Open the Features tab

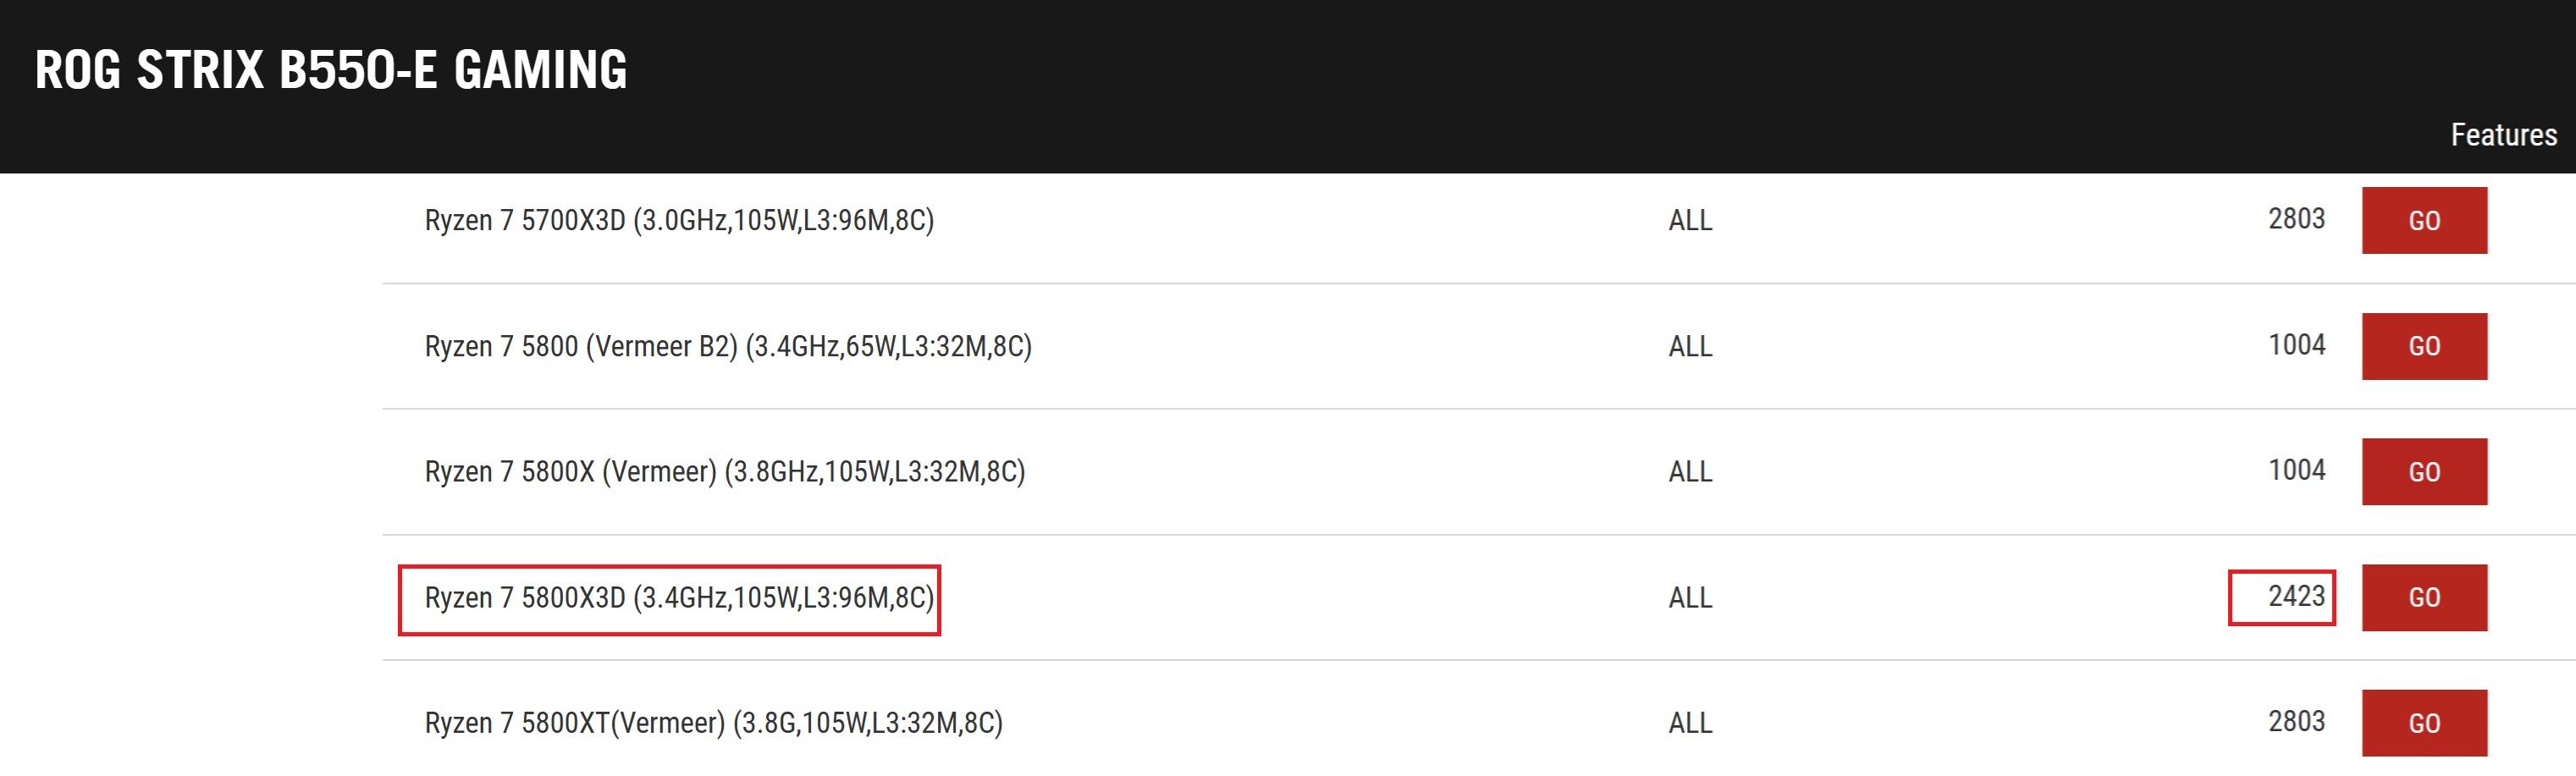2503,135
